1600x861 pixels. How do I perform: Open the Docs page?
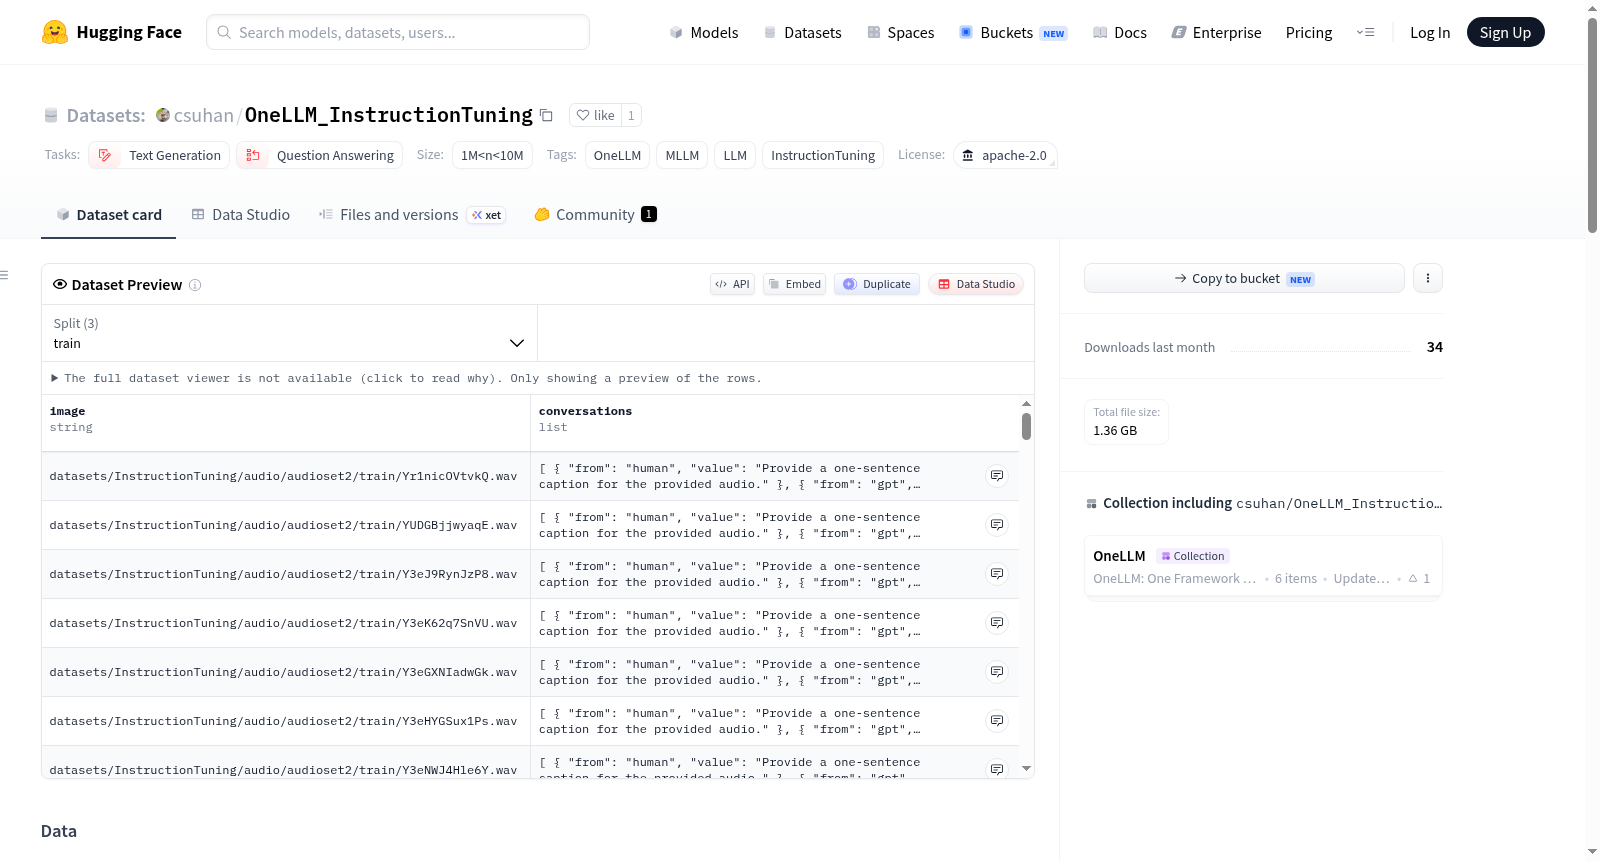[1119, 32]
